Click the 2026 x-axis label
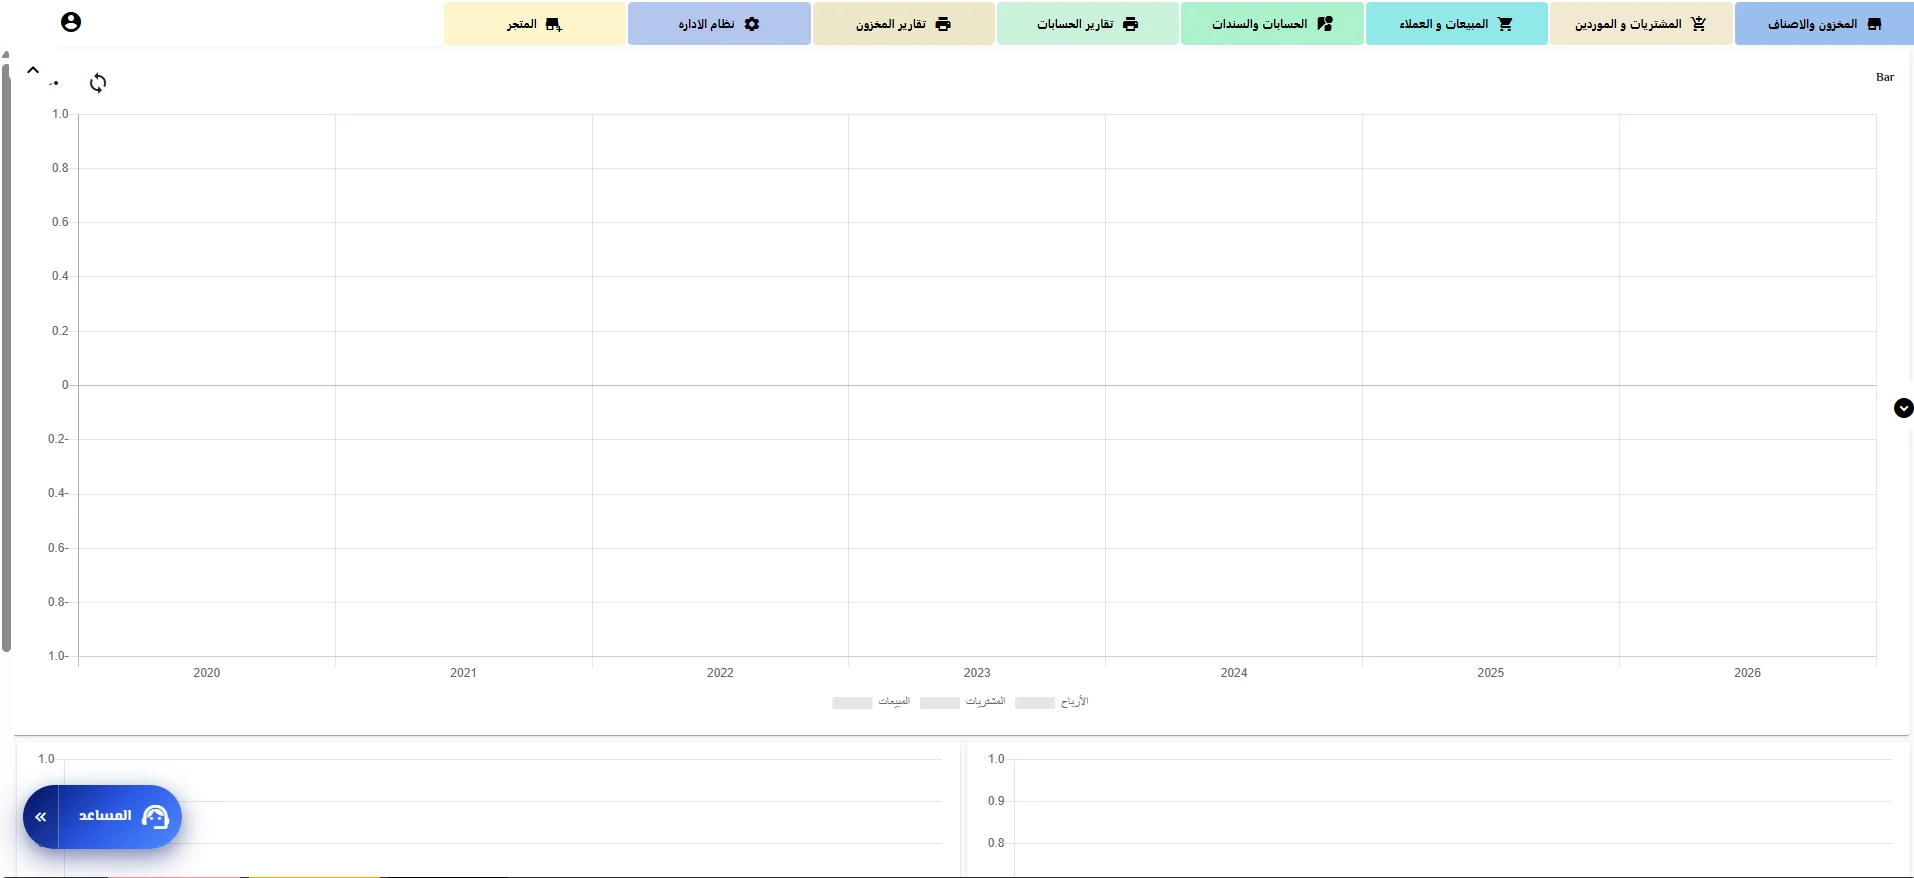Image resolution: width=1914 pixels, height=878 pixels. click(1747, 673)
